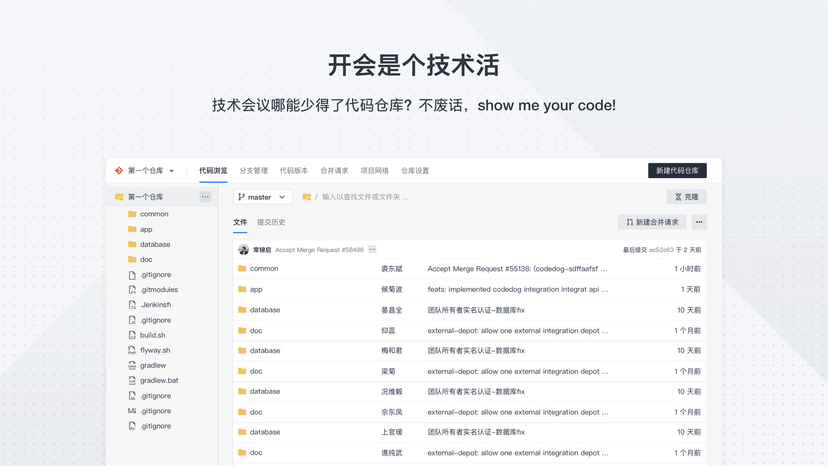This screenshot has height=466, width=828.
Task: Click the 克隆 clone button
Action: 685,197
